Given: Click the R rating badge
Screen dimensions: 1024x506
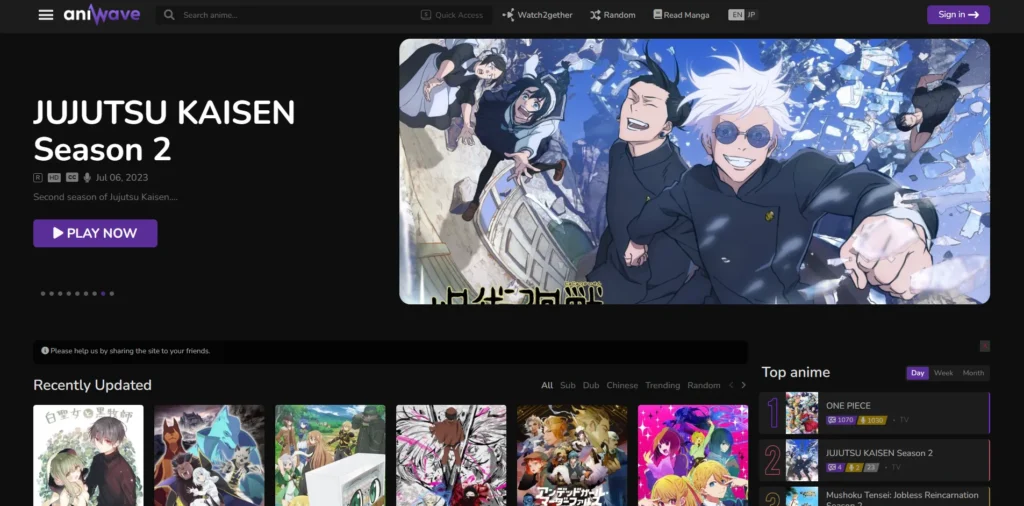Looking at the screenshot, I should [x=38, y=178].
